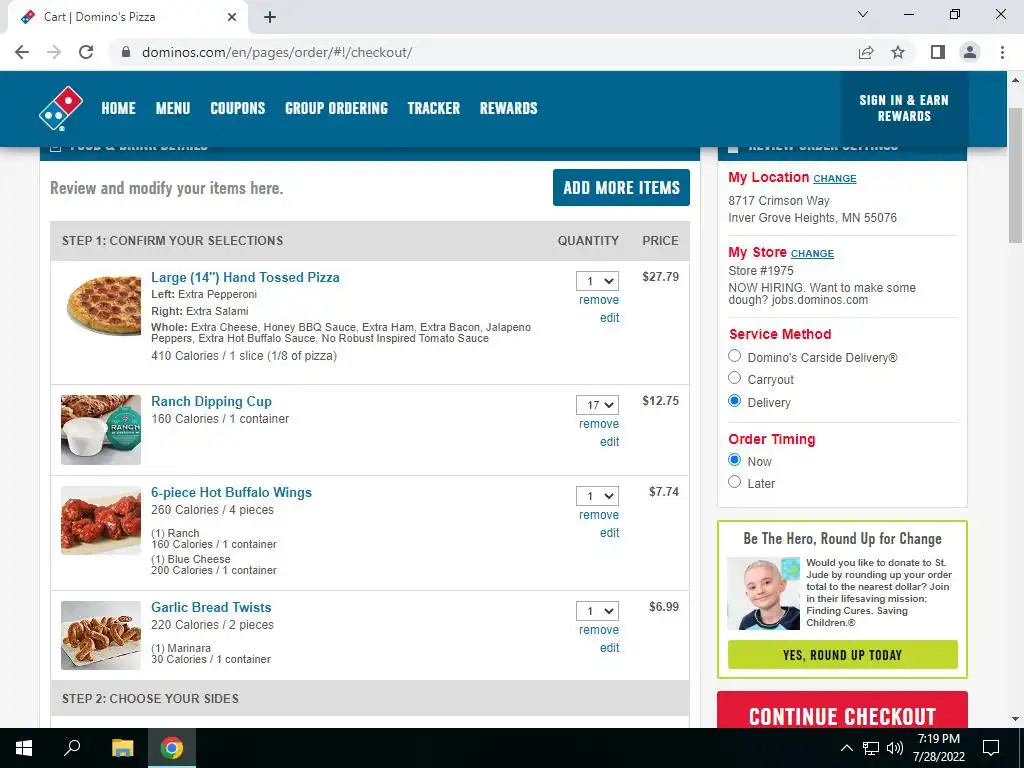The height and width of the screenshot is (768, 1024).
Task: Select the Carryout service method
Action: point(735,378)
